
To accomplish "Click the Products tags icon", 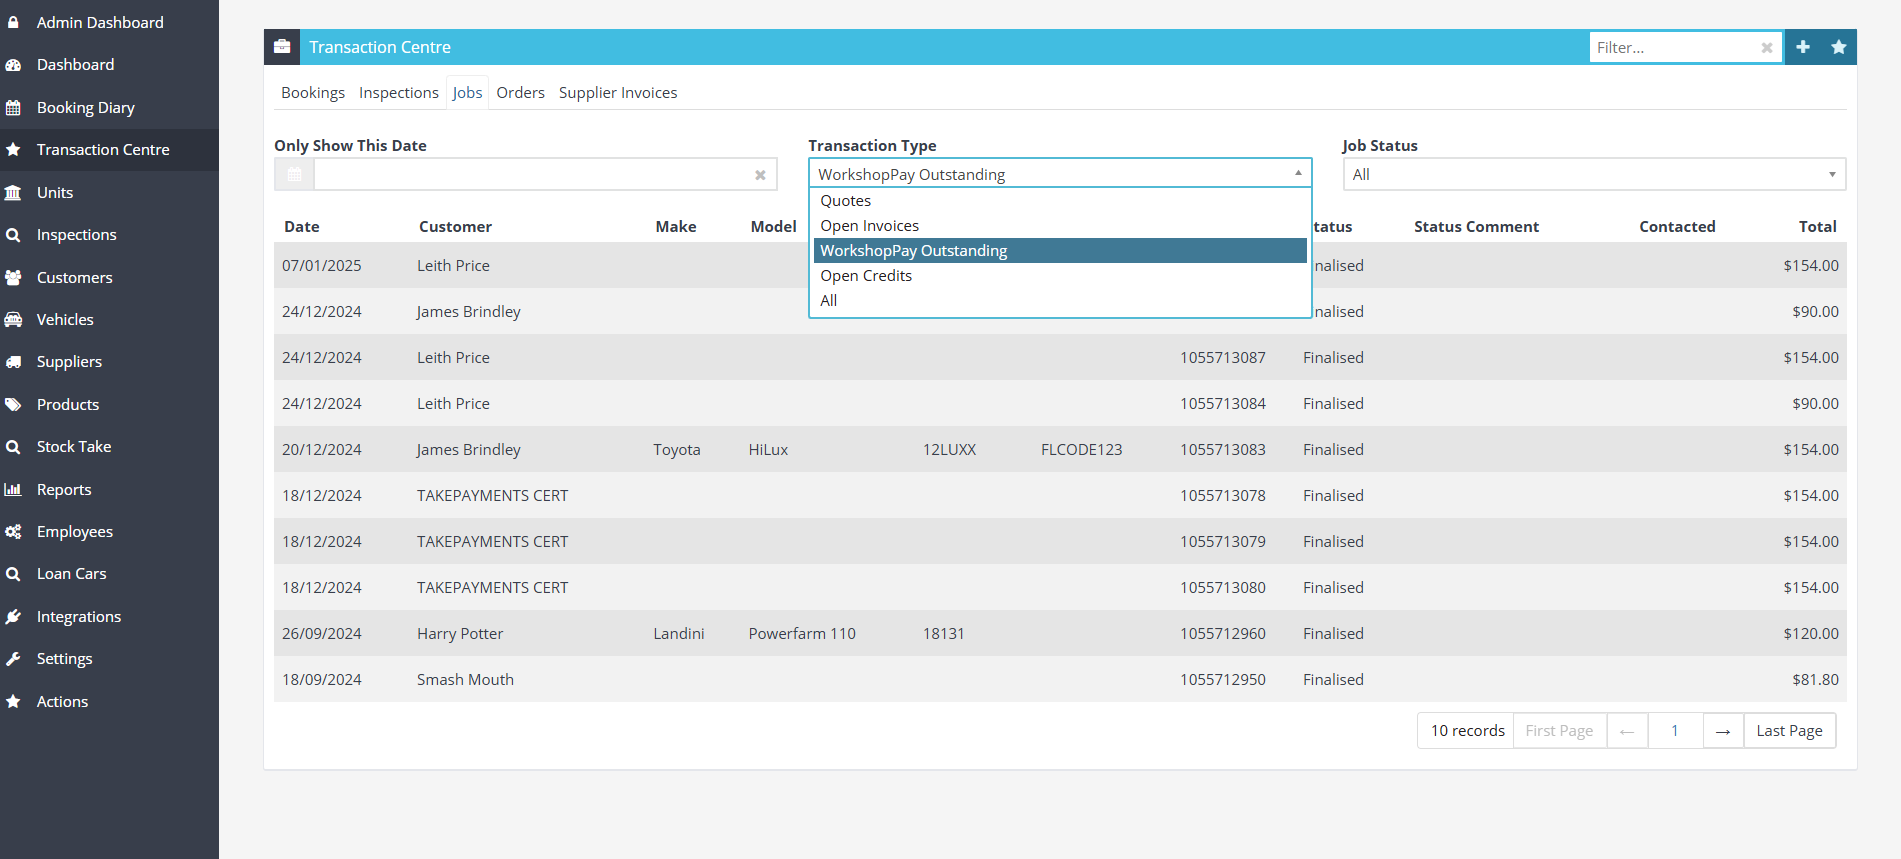I will [13, 405].
